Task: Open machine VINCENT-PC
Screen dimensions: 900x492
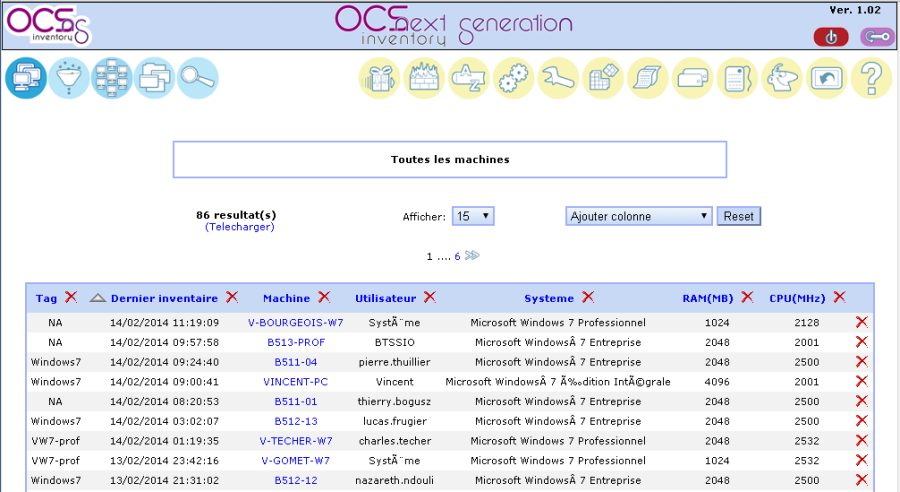Action: 296,382
